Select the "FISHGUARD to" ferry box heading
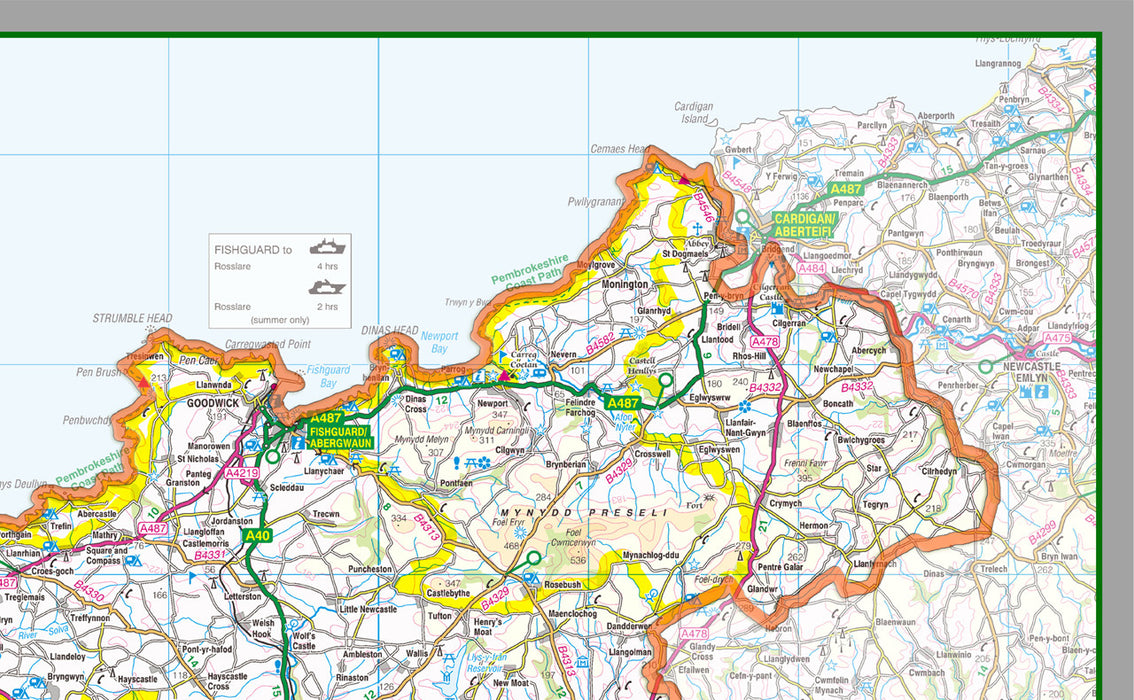The width and height of the screenshot is (1134, 700). (253, 249)
